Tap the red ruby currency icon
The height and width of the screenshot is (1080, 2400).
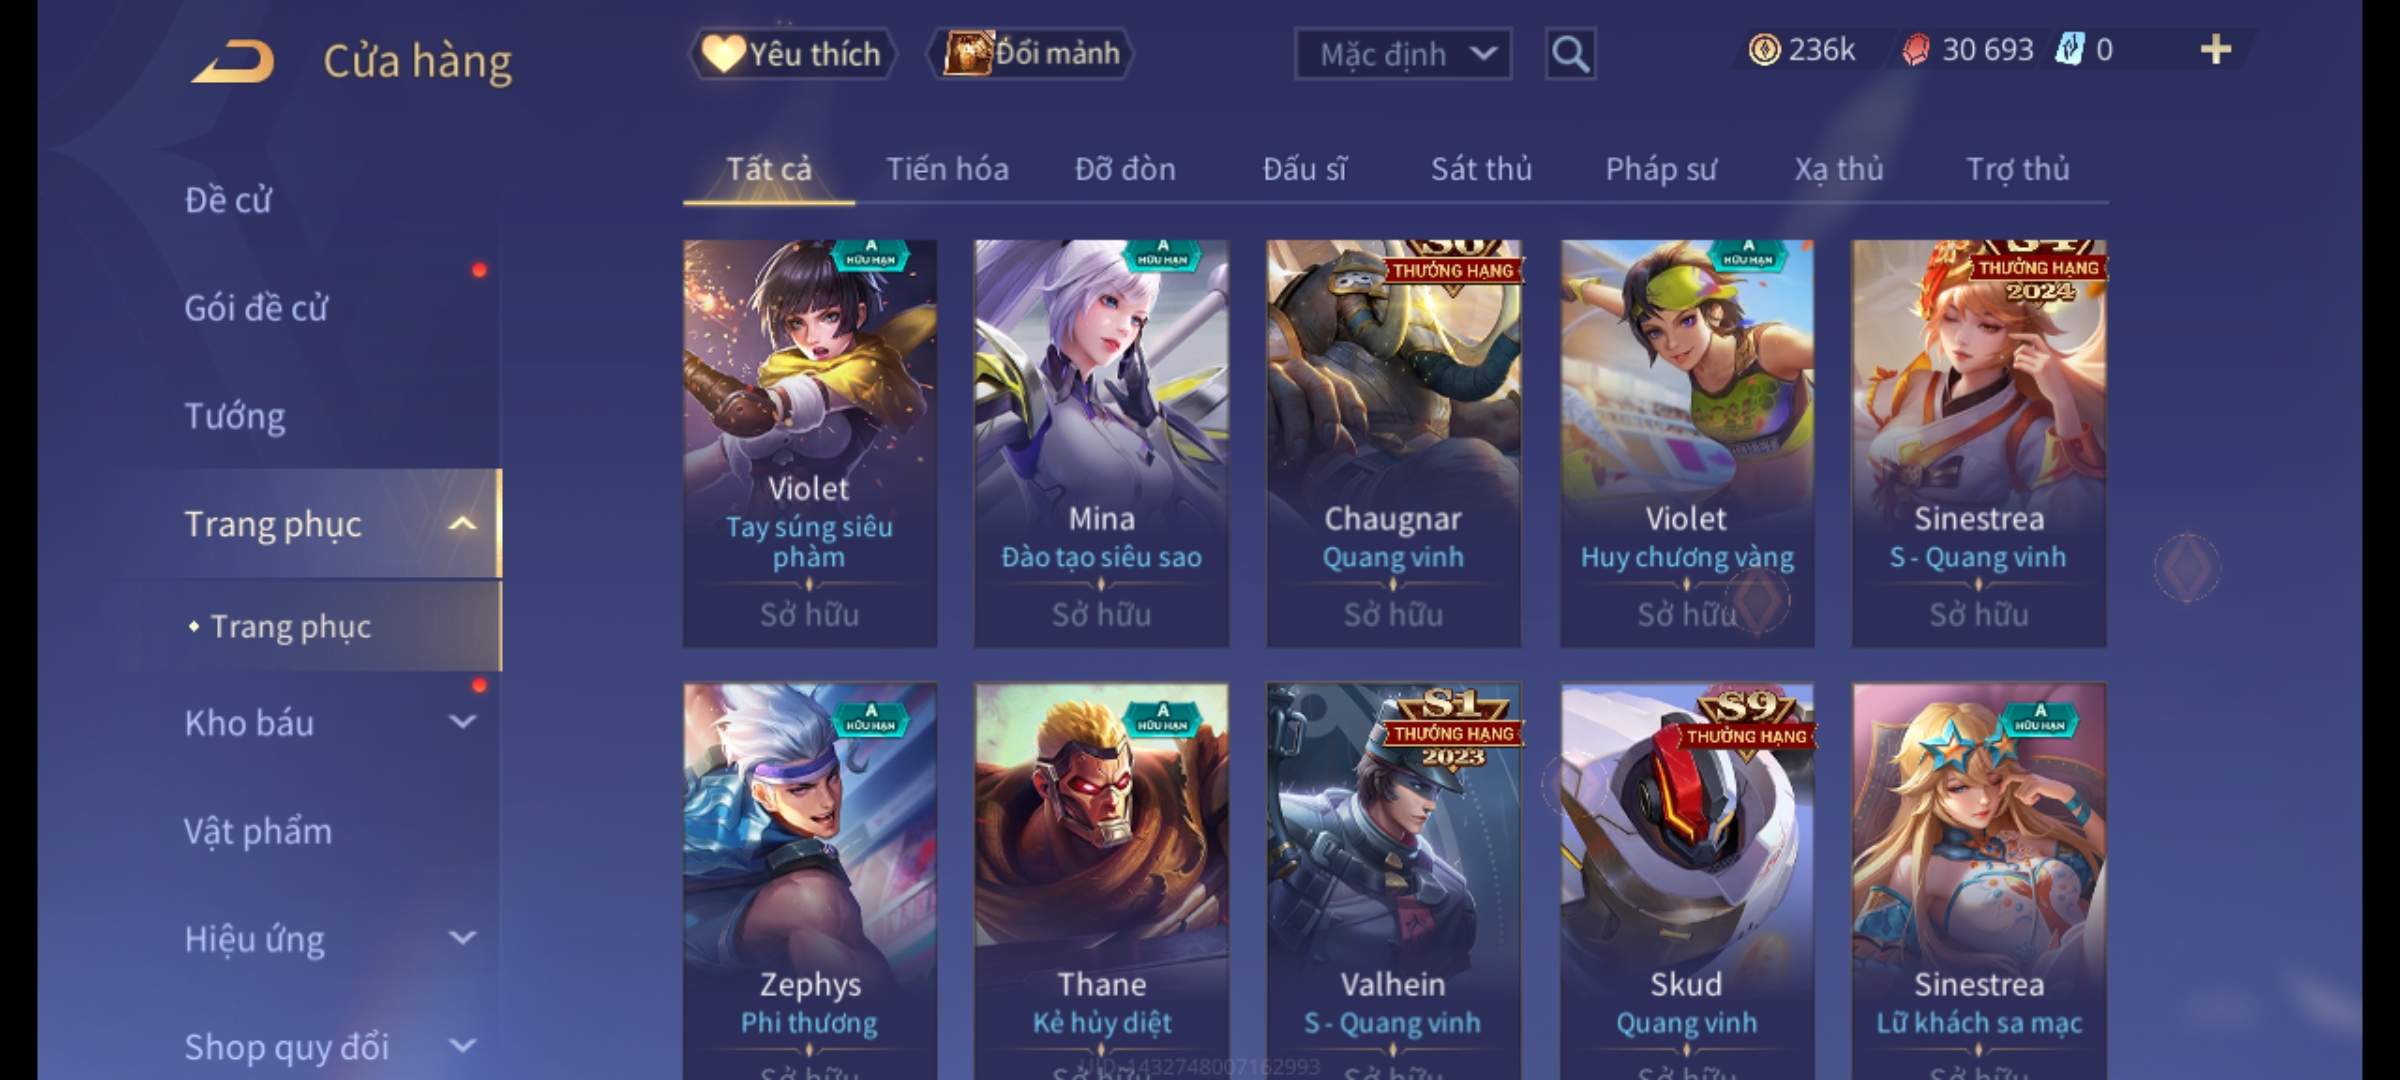(x=1916, y=49)
